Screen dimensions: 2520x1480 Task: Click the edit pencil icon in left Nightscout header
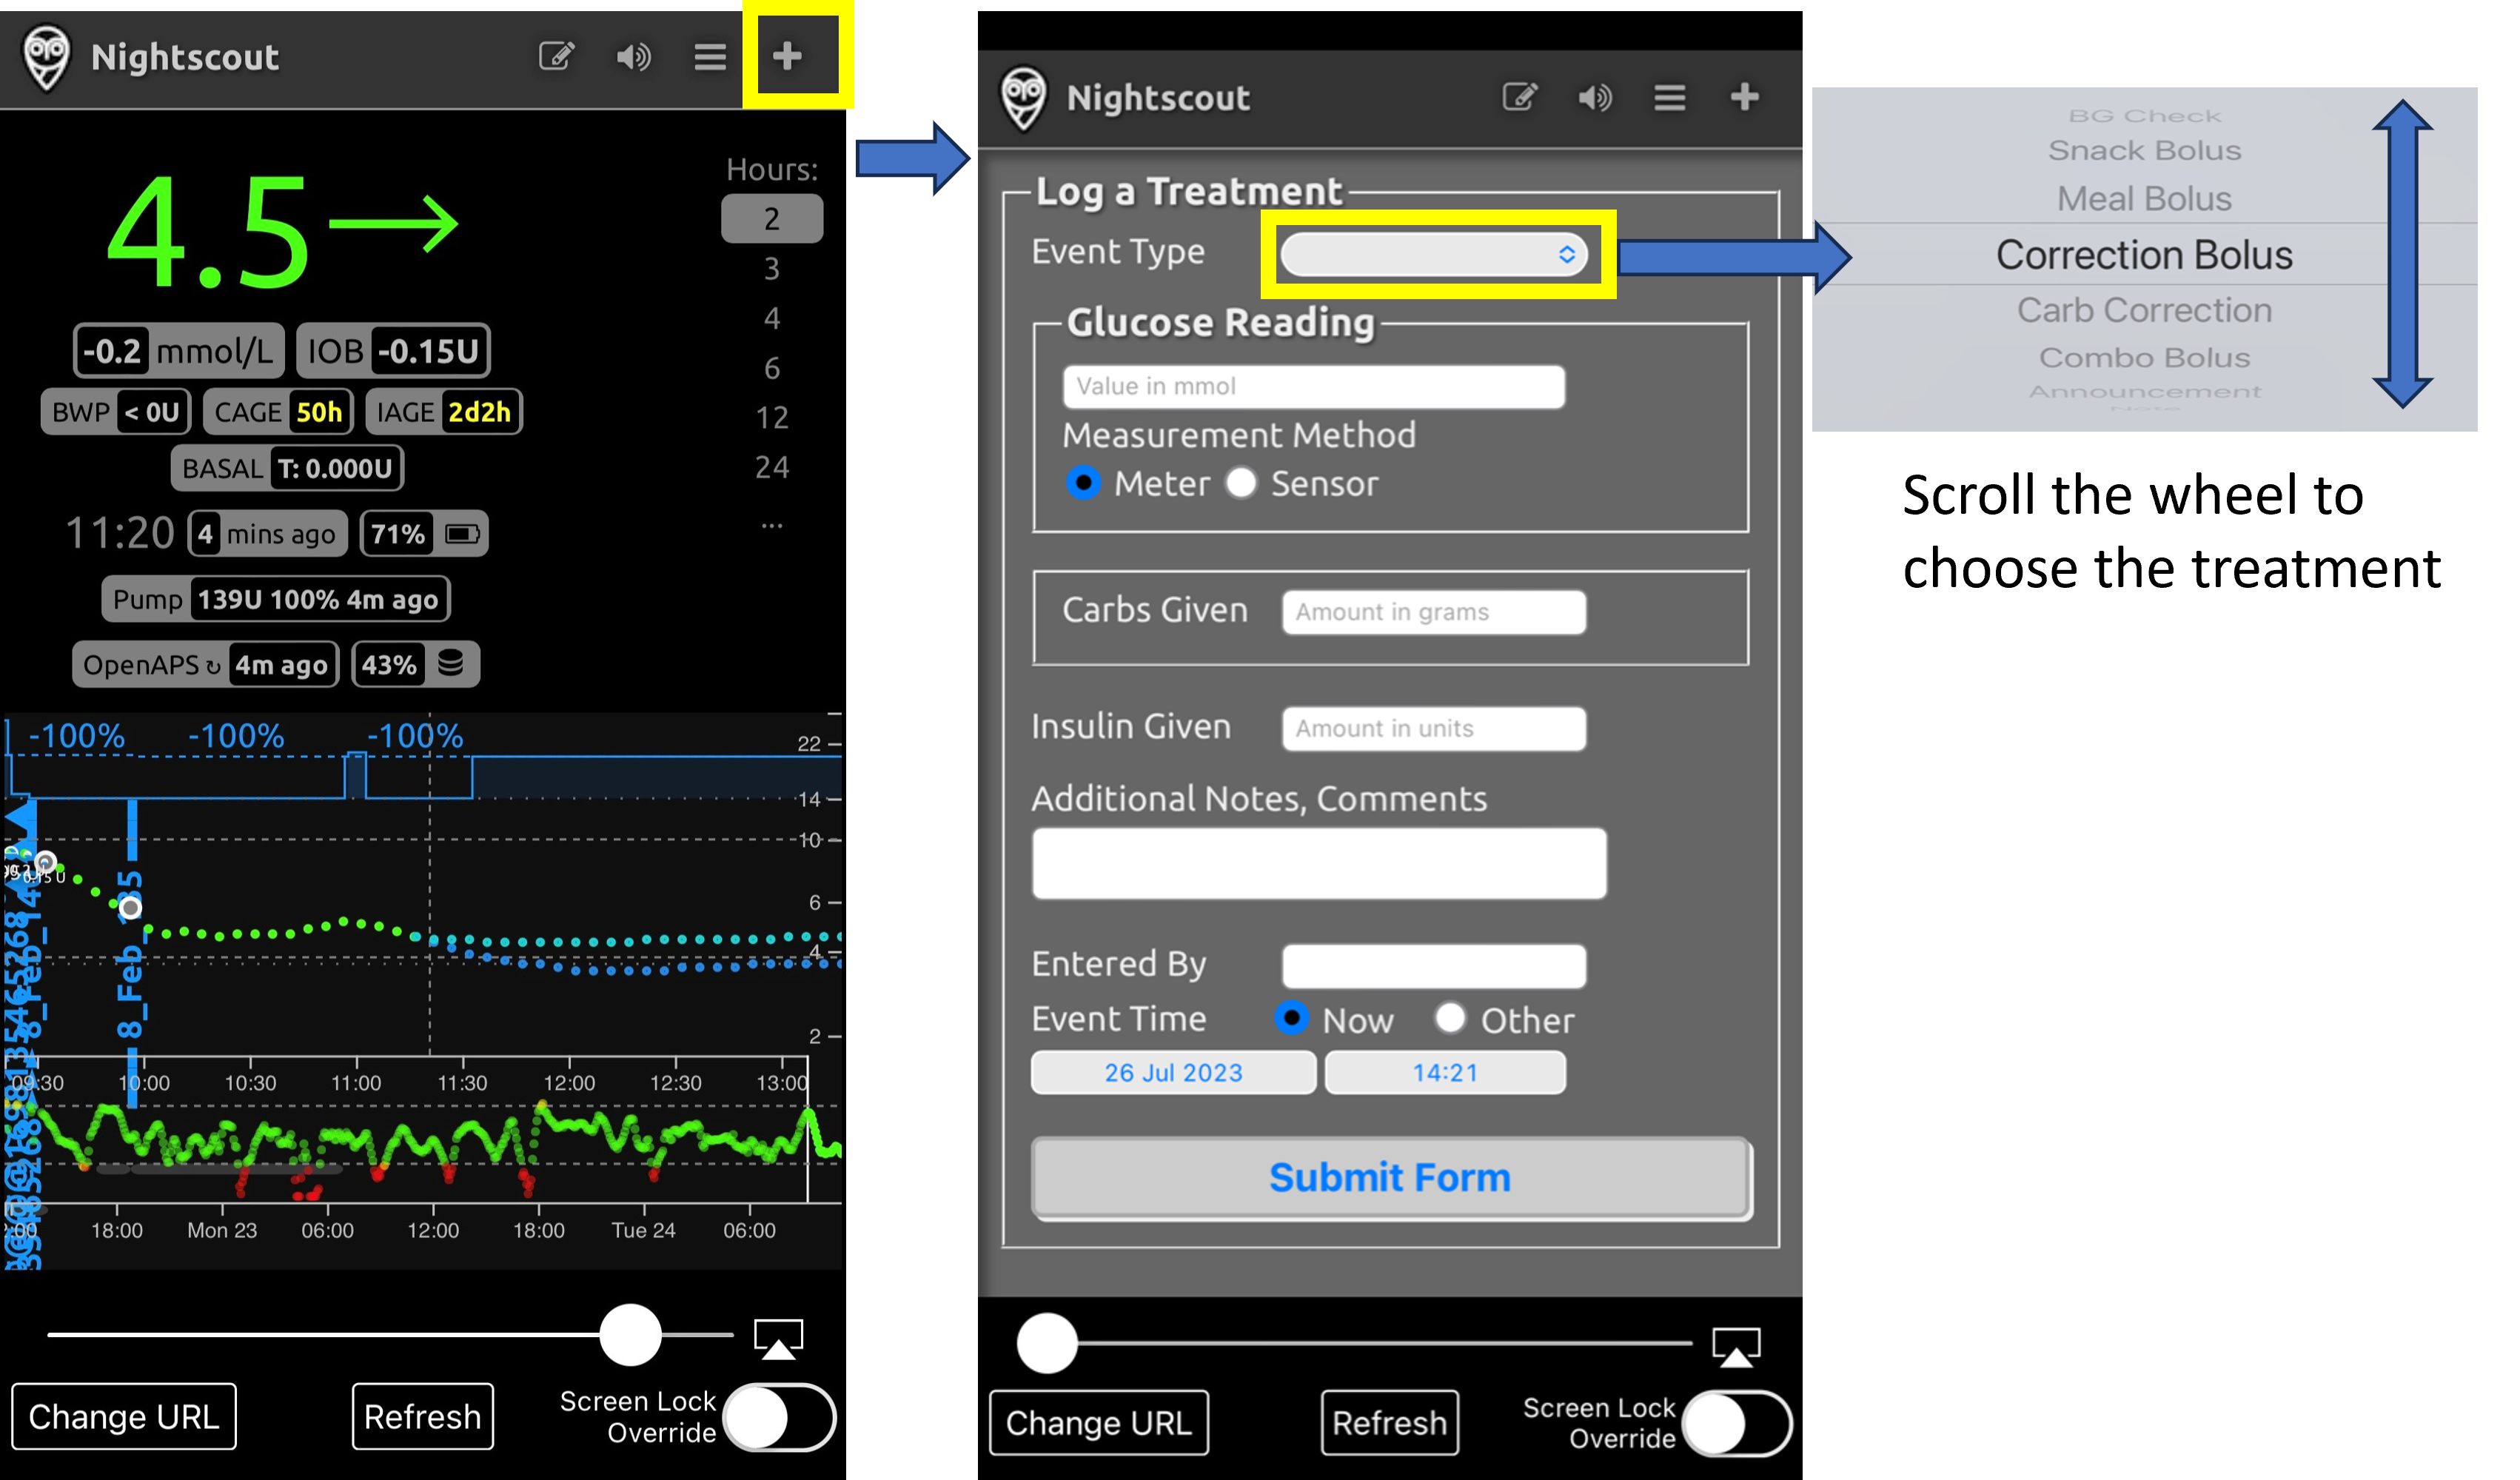pos(556,56)
